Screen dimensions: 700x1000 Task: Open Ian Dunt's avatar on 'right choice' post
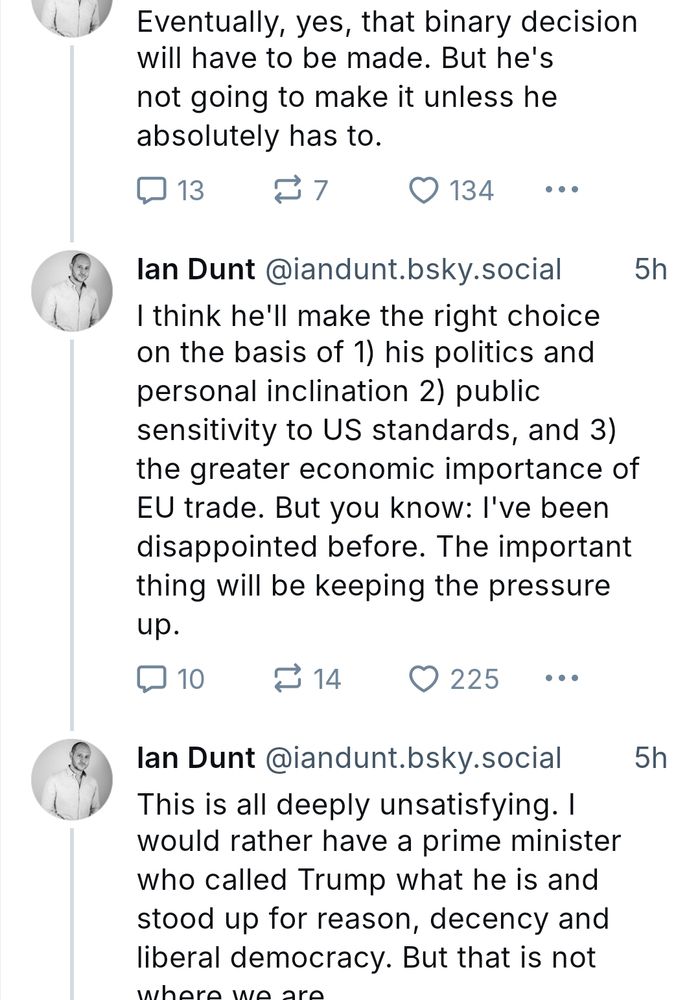[72, 290]
